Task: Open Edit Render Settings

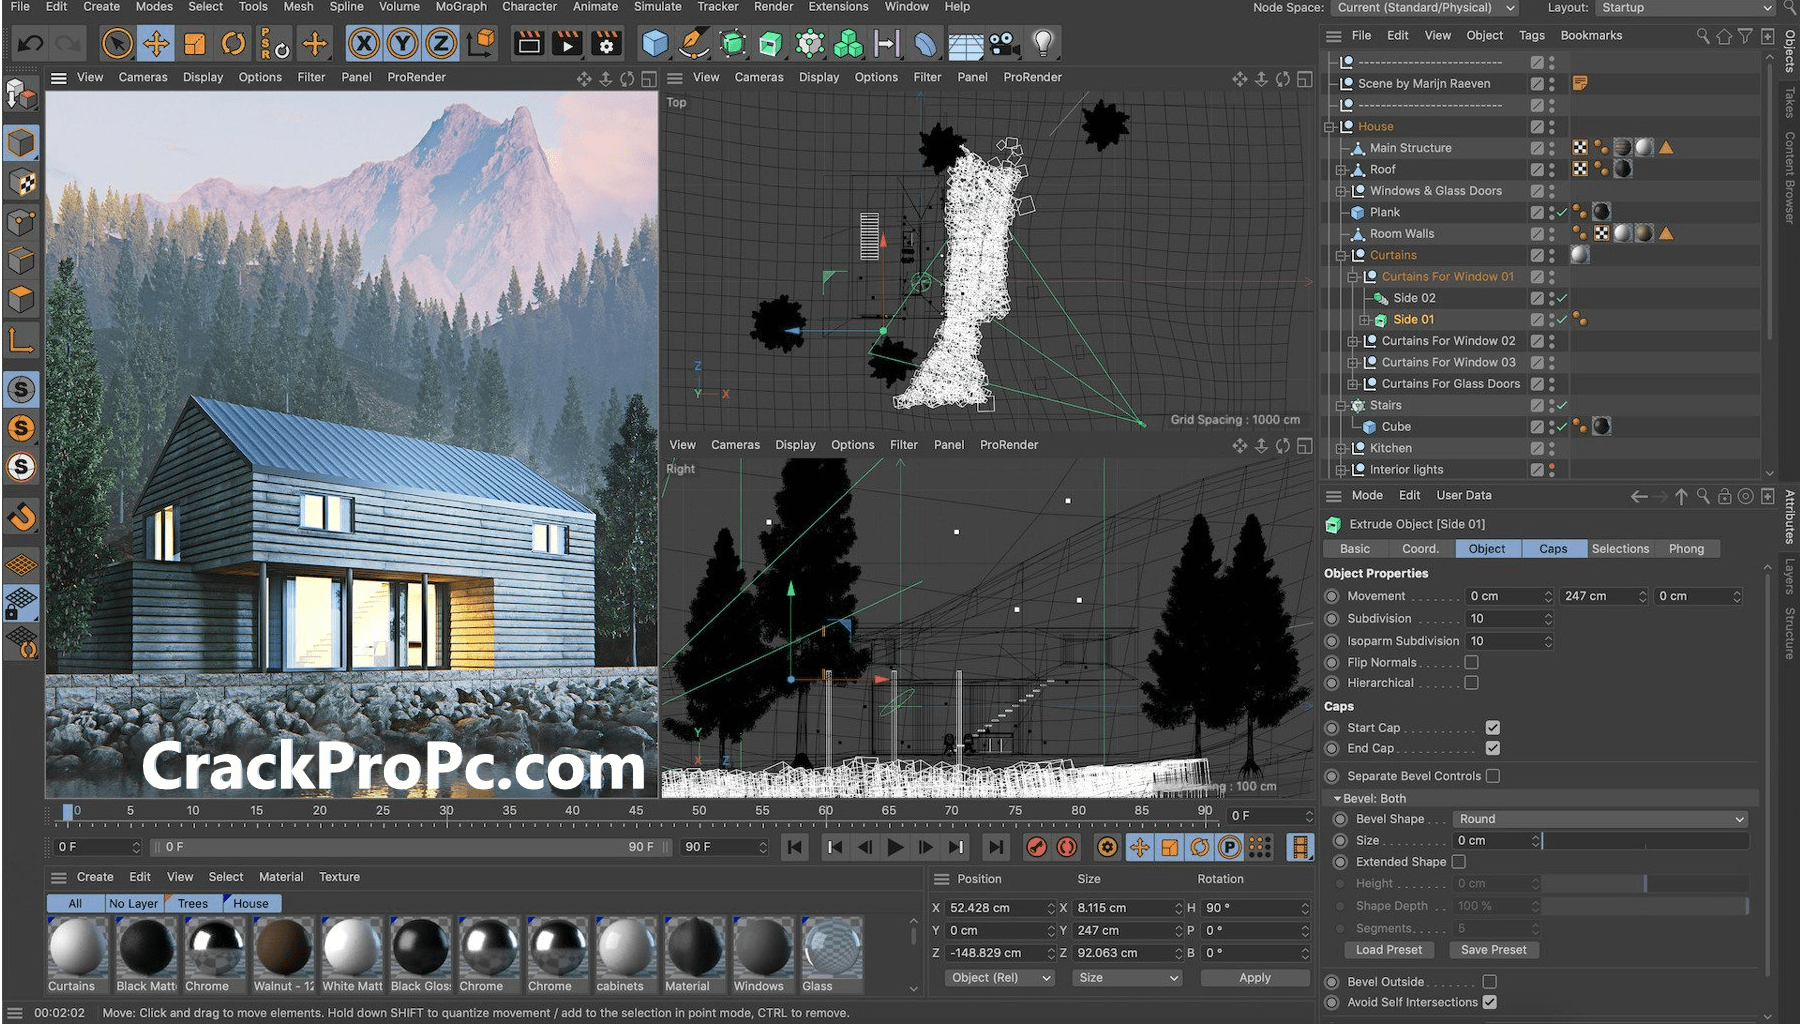Action: coord(606,43)
